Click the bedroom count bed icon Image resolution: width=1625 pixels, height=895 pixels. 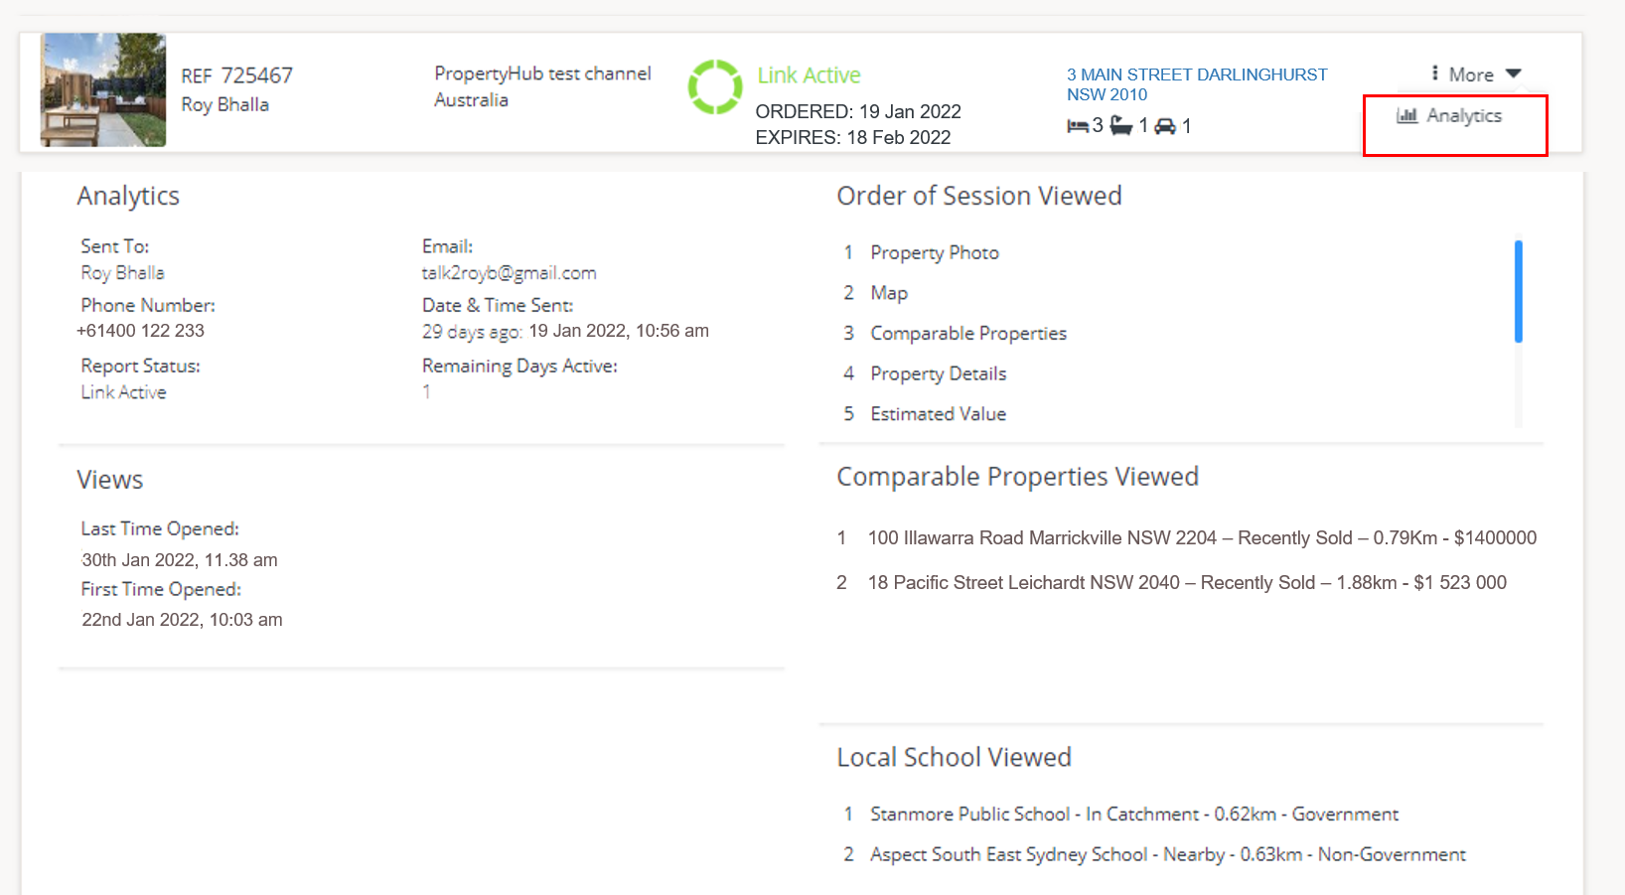[x=1077, y=126]
